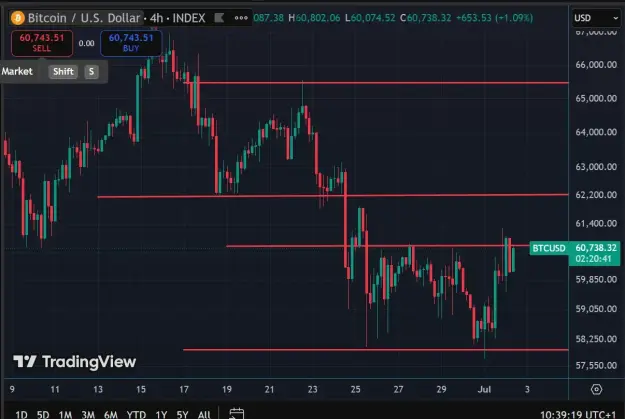Click the 4h interval label
Screen dimensions: 625x419
pyautogui.click(x=156, y=18)
